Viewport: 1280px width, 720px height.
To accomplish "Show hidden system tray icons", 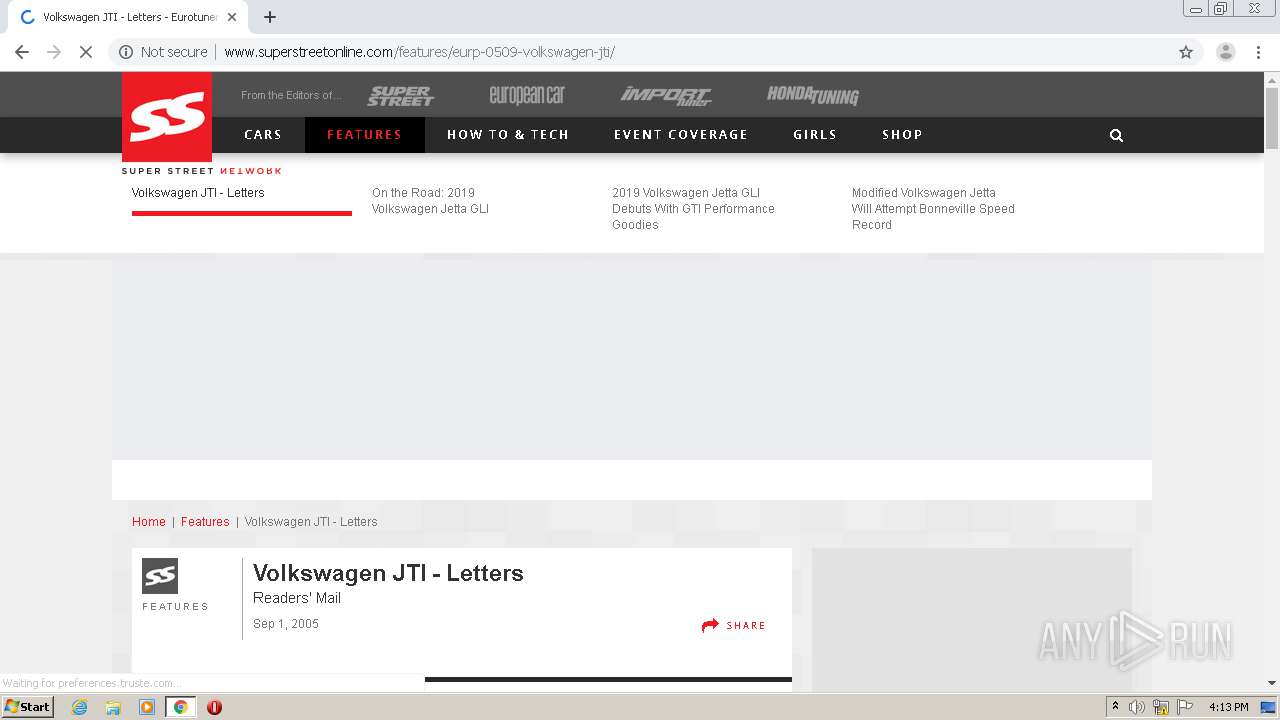I will [1115, 707].
